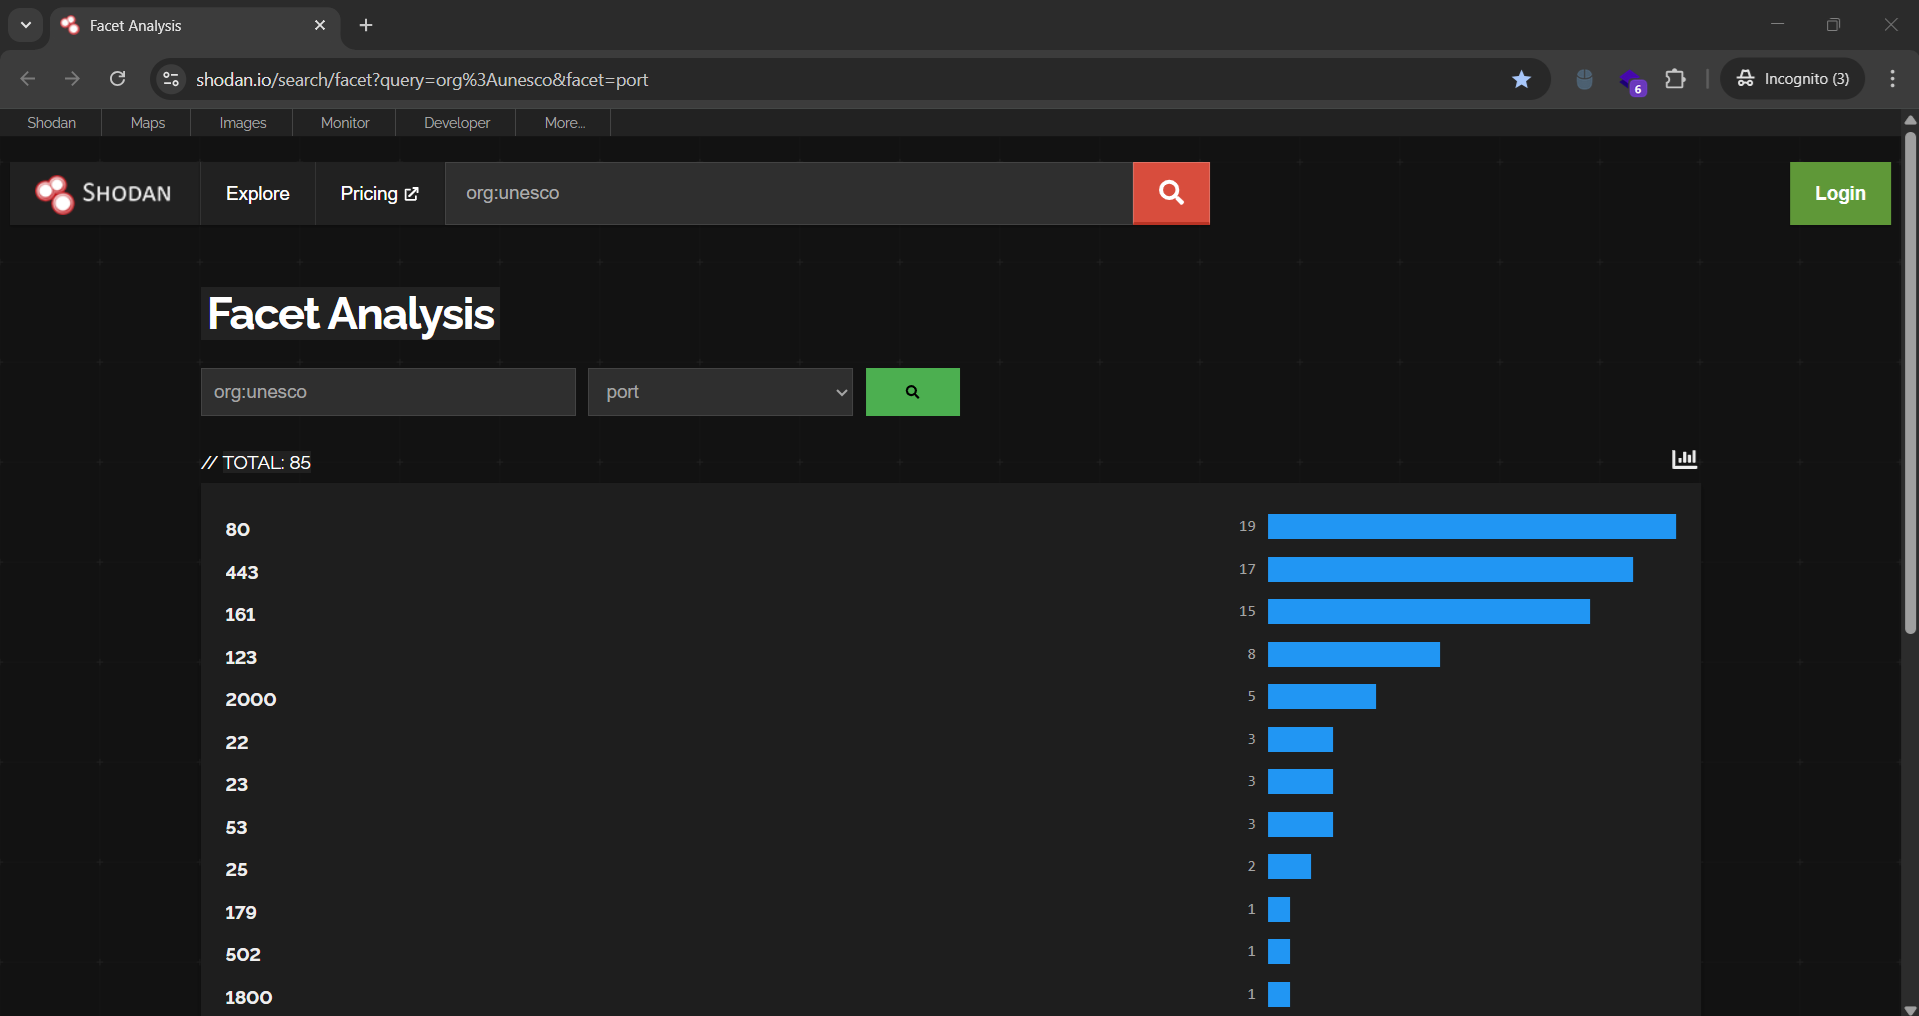View site information icon in address bar
The height and width of the screenshot is (1016, 1919).
(x=171, y=79)
